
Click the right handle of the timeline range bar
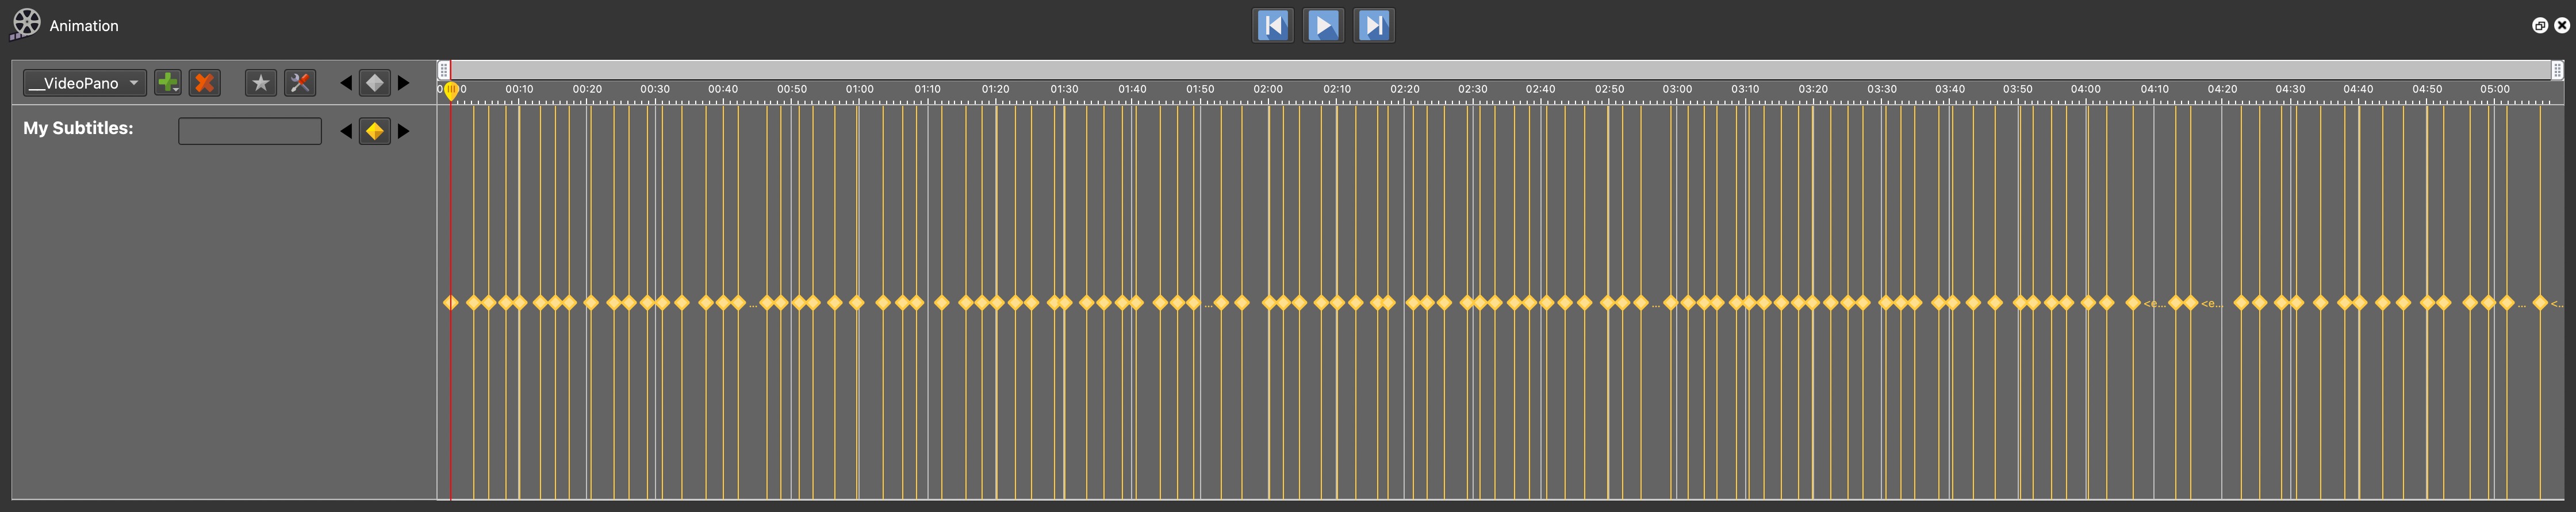(x=2556, y=70)
